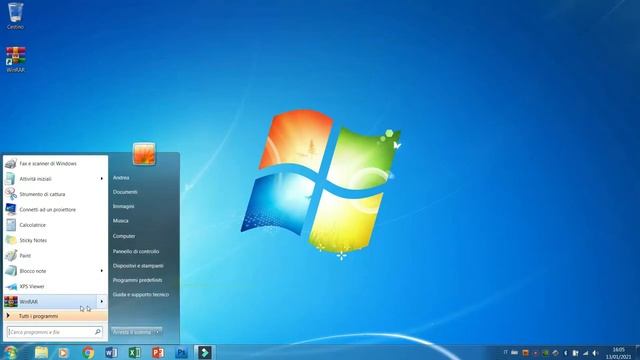Launch Strumento di cattura

[x=55, y=194]
